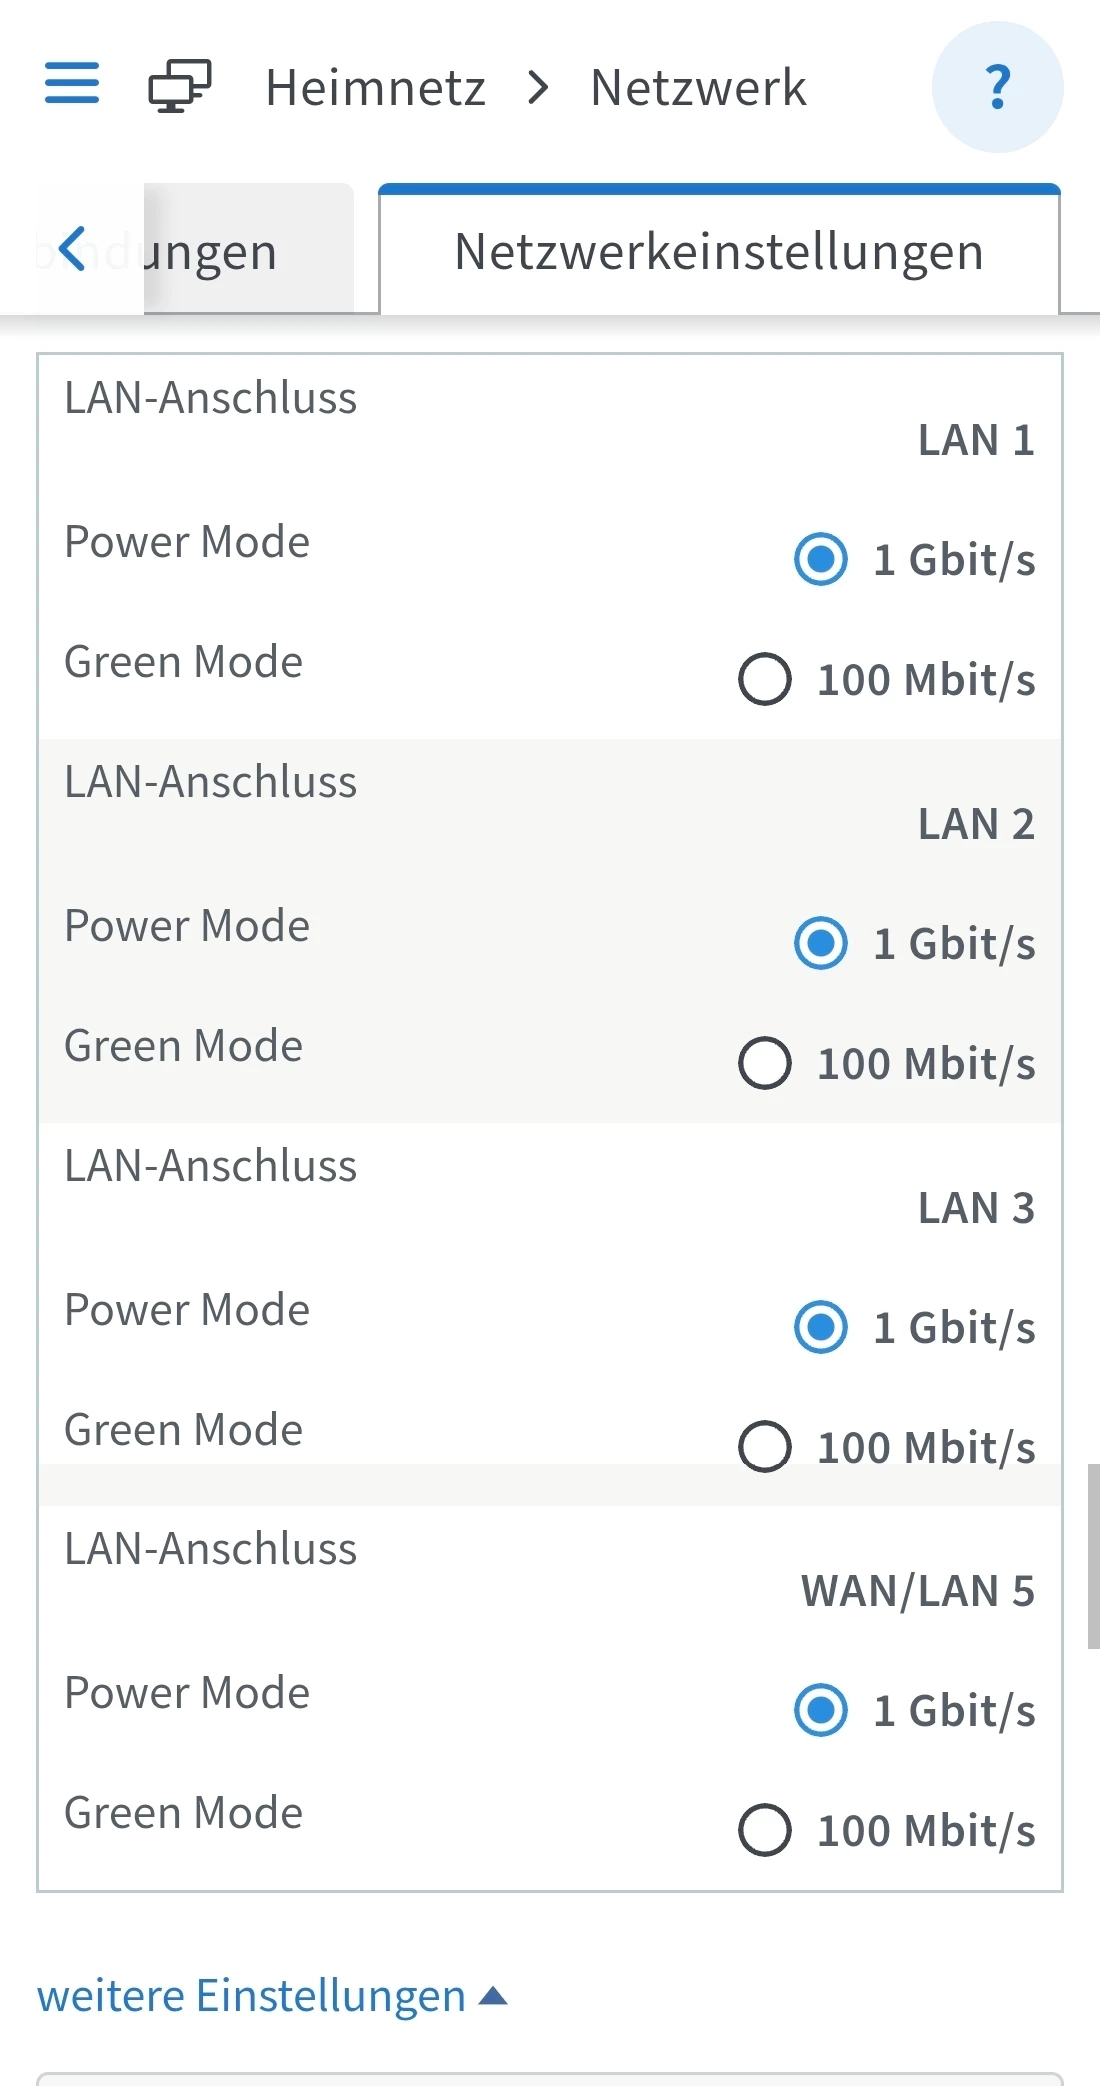Collapse the weitere Einstellungen section
Viewport: 1100px width, 2086px height.
[252, 1996]
